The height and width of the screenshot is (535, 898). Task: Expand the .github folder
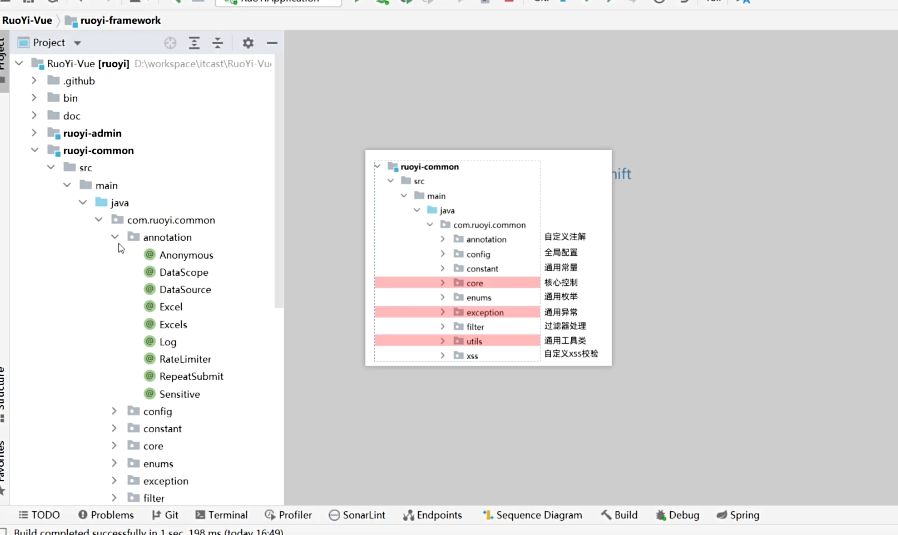coord(34,81)
